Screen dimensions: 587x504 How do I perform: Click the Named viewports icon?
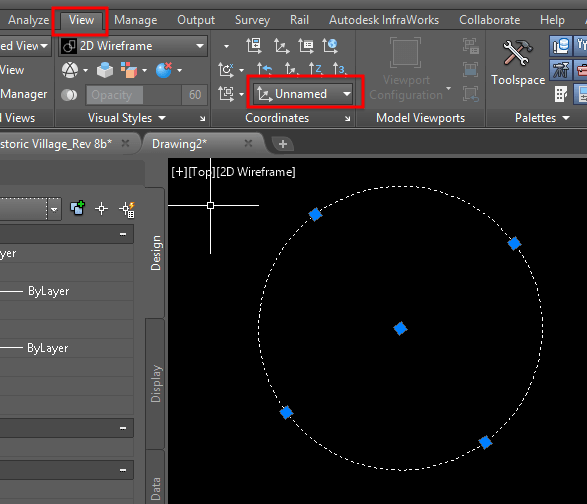(x=471, y=46)
